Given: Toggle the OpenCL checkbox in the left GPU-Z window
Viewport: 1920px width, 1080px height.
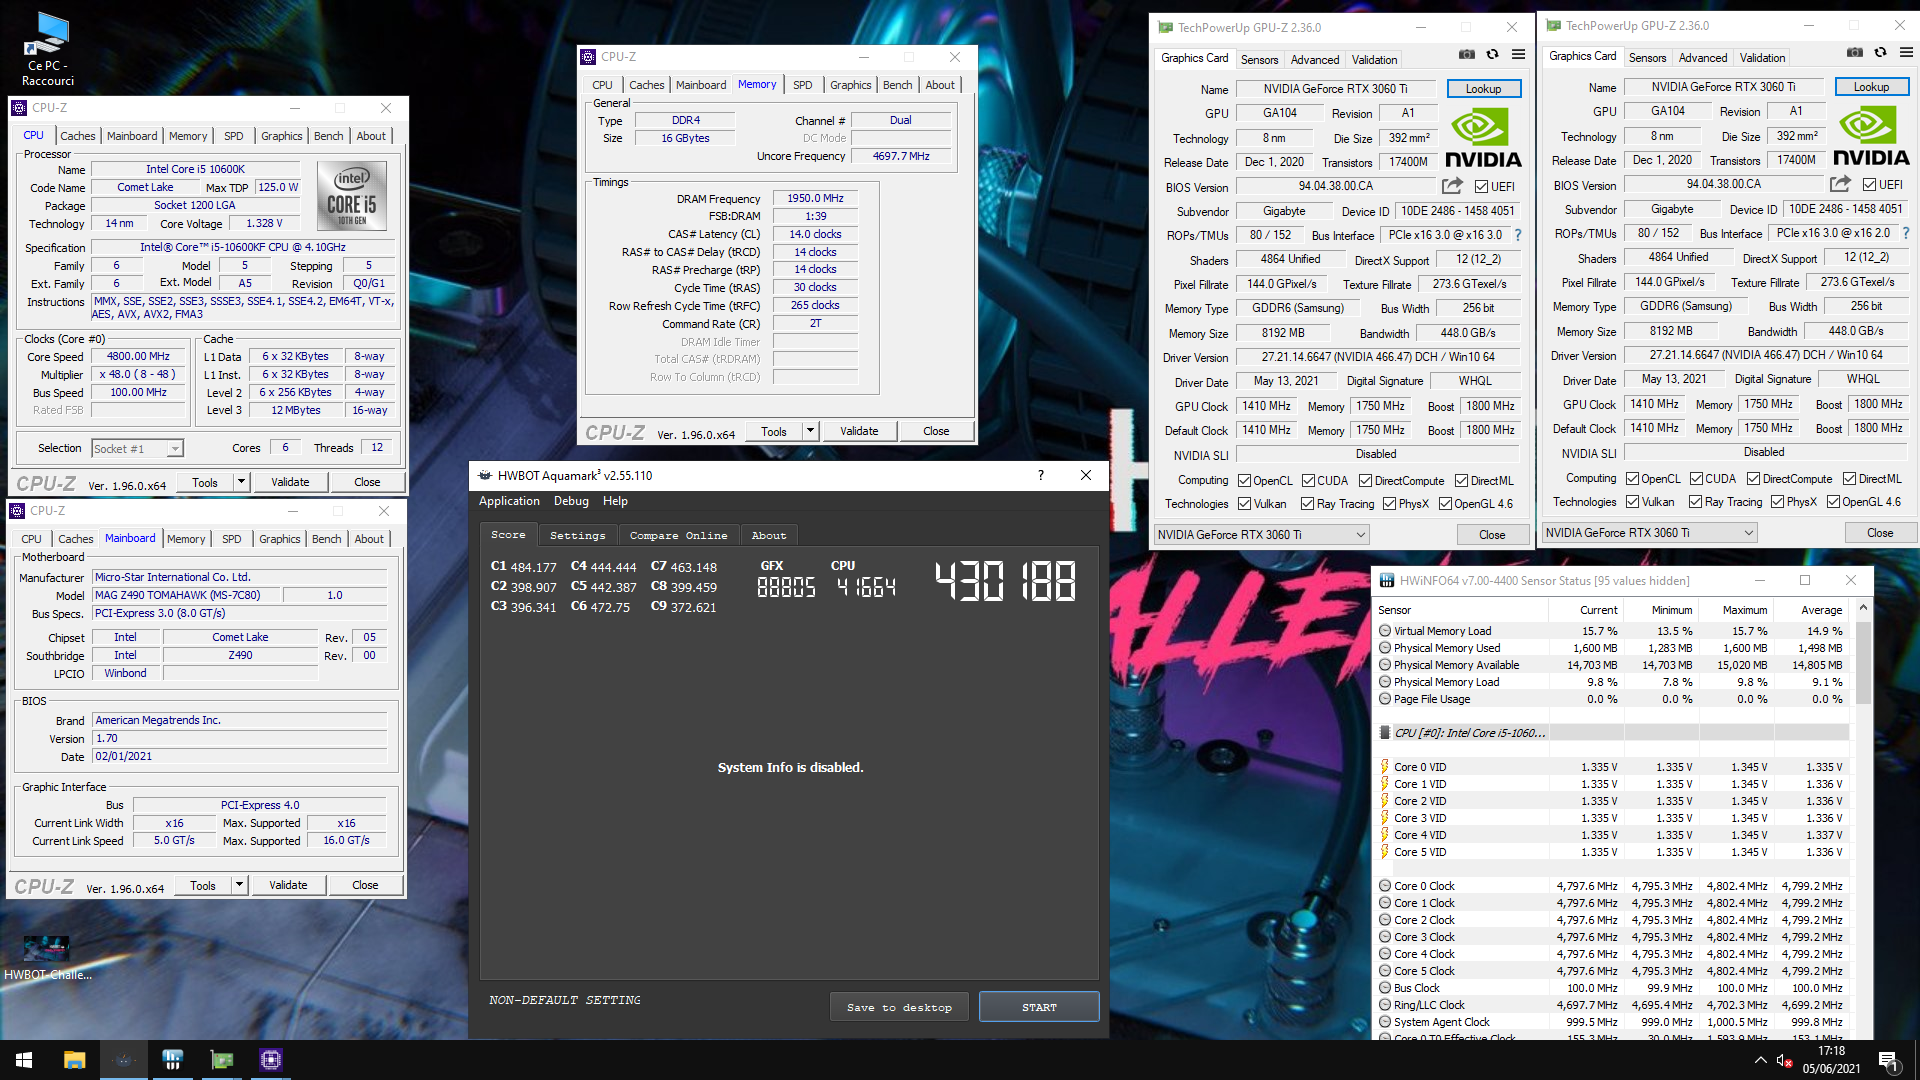Looking at the screenshot, I should (1244, 481).
